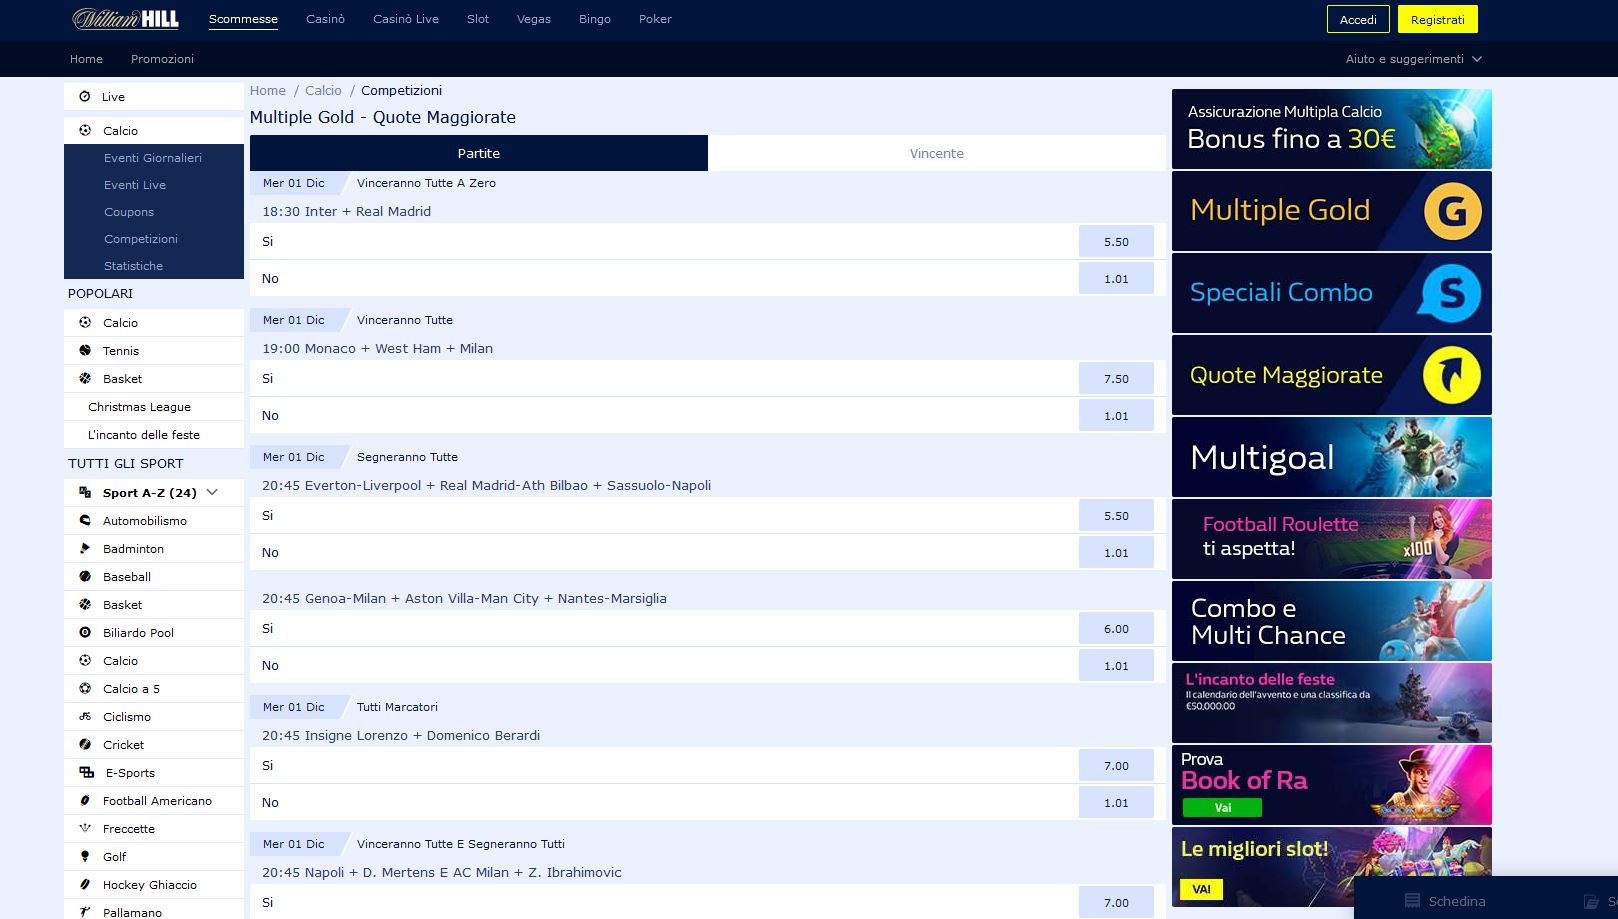Open the Slot menu item
Image resolution: width=1618 pixels, height=919 pixels.
(478, 19)
